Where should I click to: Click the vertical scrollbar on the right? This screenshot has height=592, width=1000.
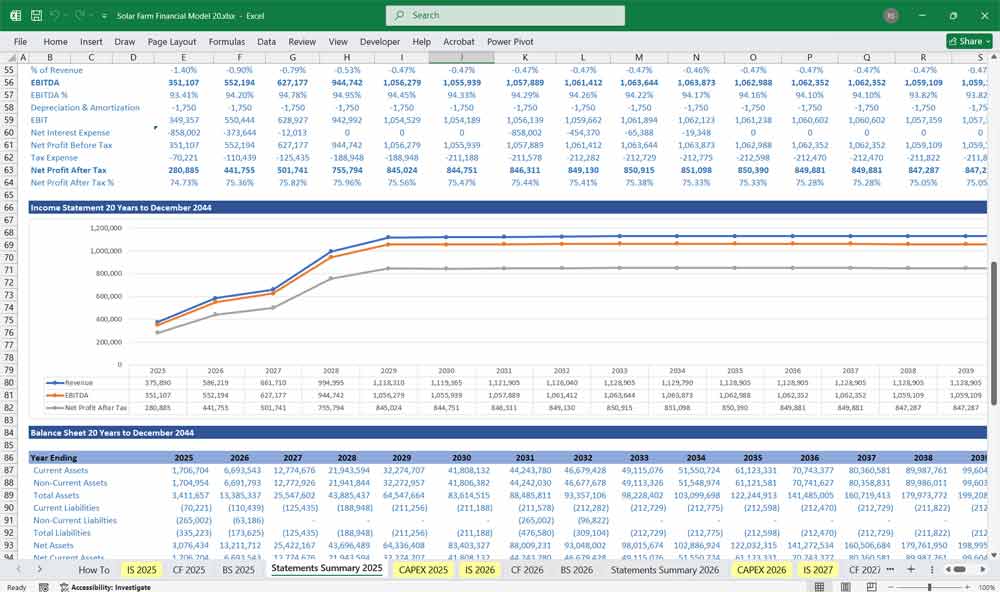(994, 300)
